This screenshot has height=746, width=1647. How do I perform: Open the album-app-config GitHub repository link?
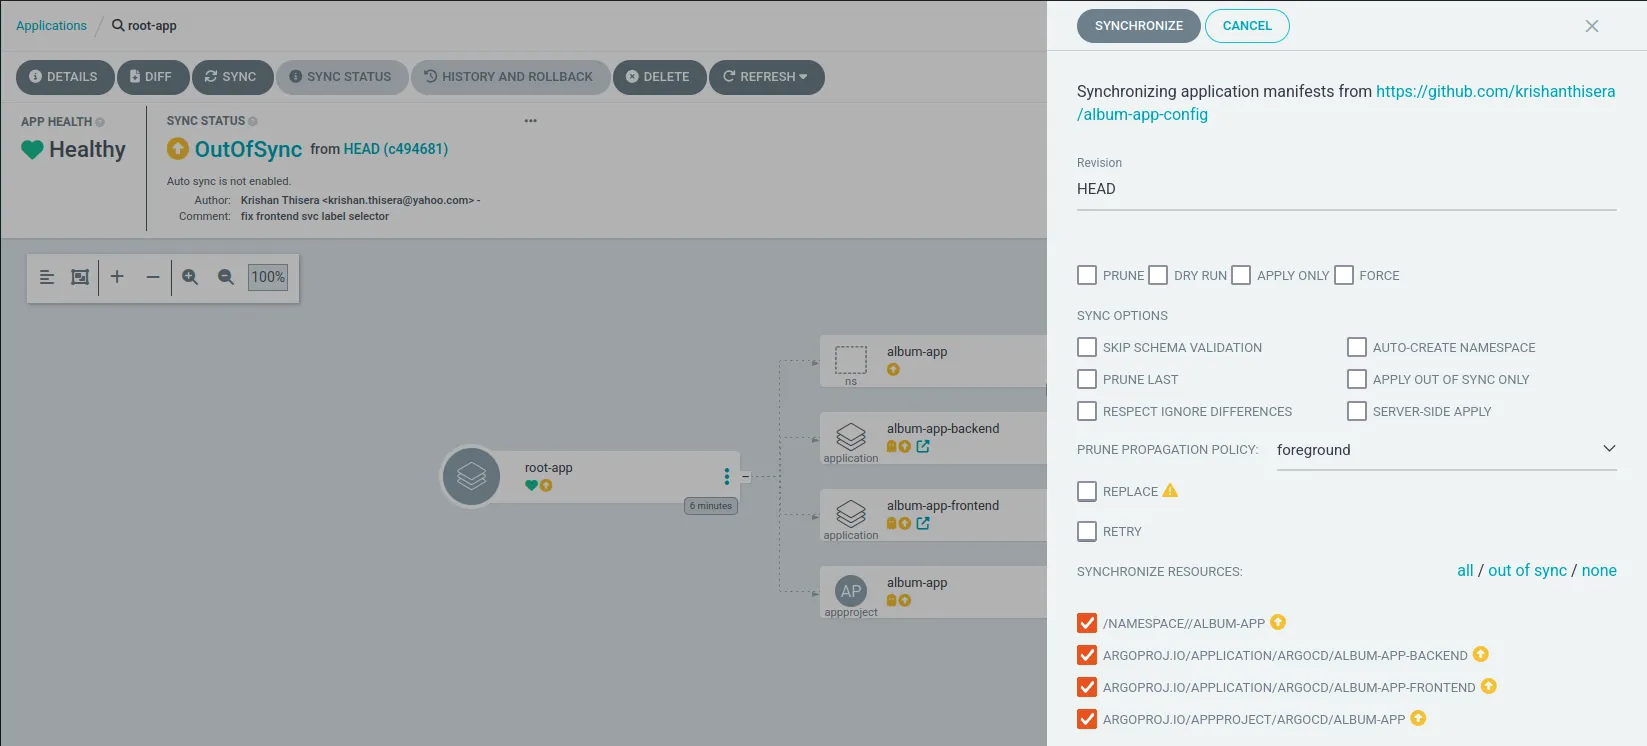(1345, 103)
